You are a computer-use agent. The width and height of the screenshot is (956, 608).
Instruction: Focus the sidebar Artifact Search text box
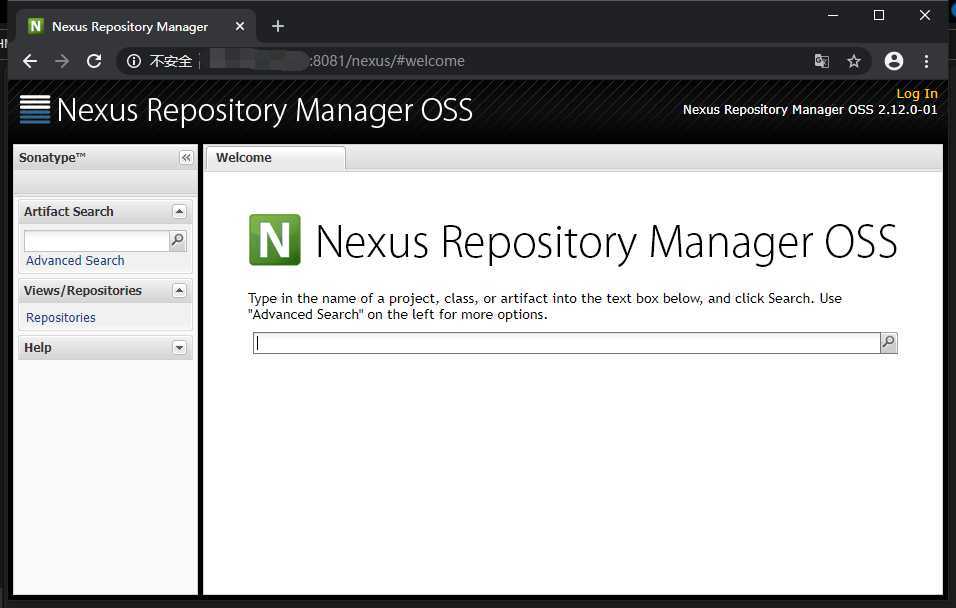tap(96, 240)
